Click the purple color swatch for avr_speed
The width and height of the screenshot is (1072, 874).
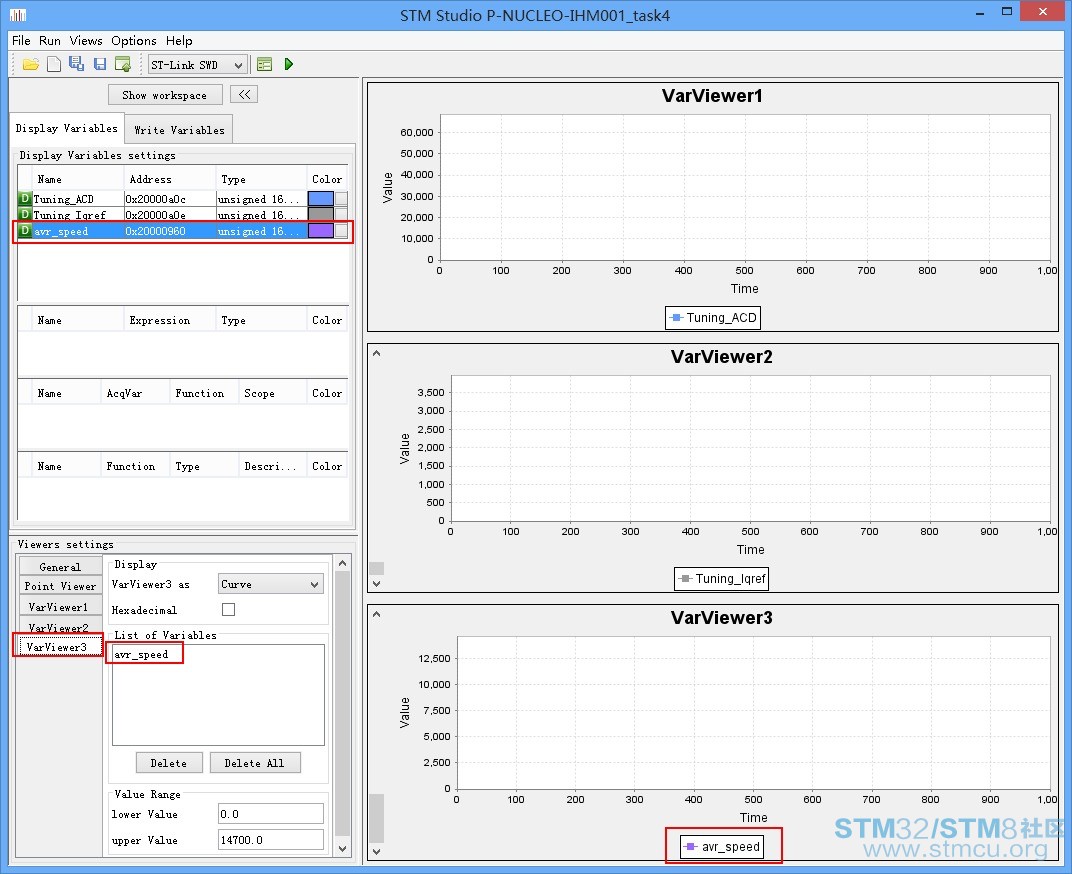tap(321, 230)
